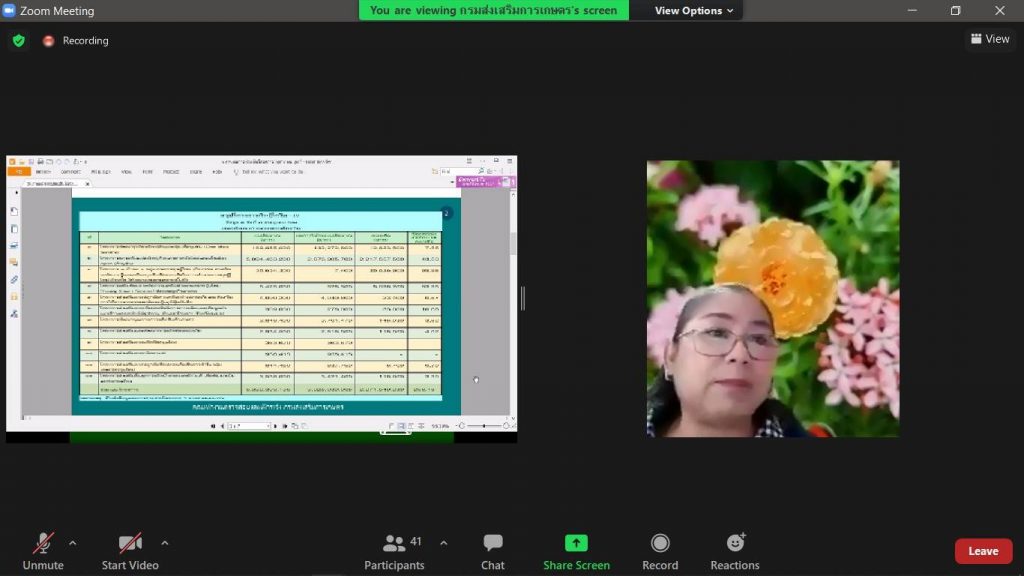Expand video options arrow beside Start Video
Screen dimensions: 1024x576
[x=165, y=543]
